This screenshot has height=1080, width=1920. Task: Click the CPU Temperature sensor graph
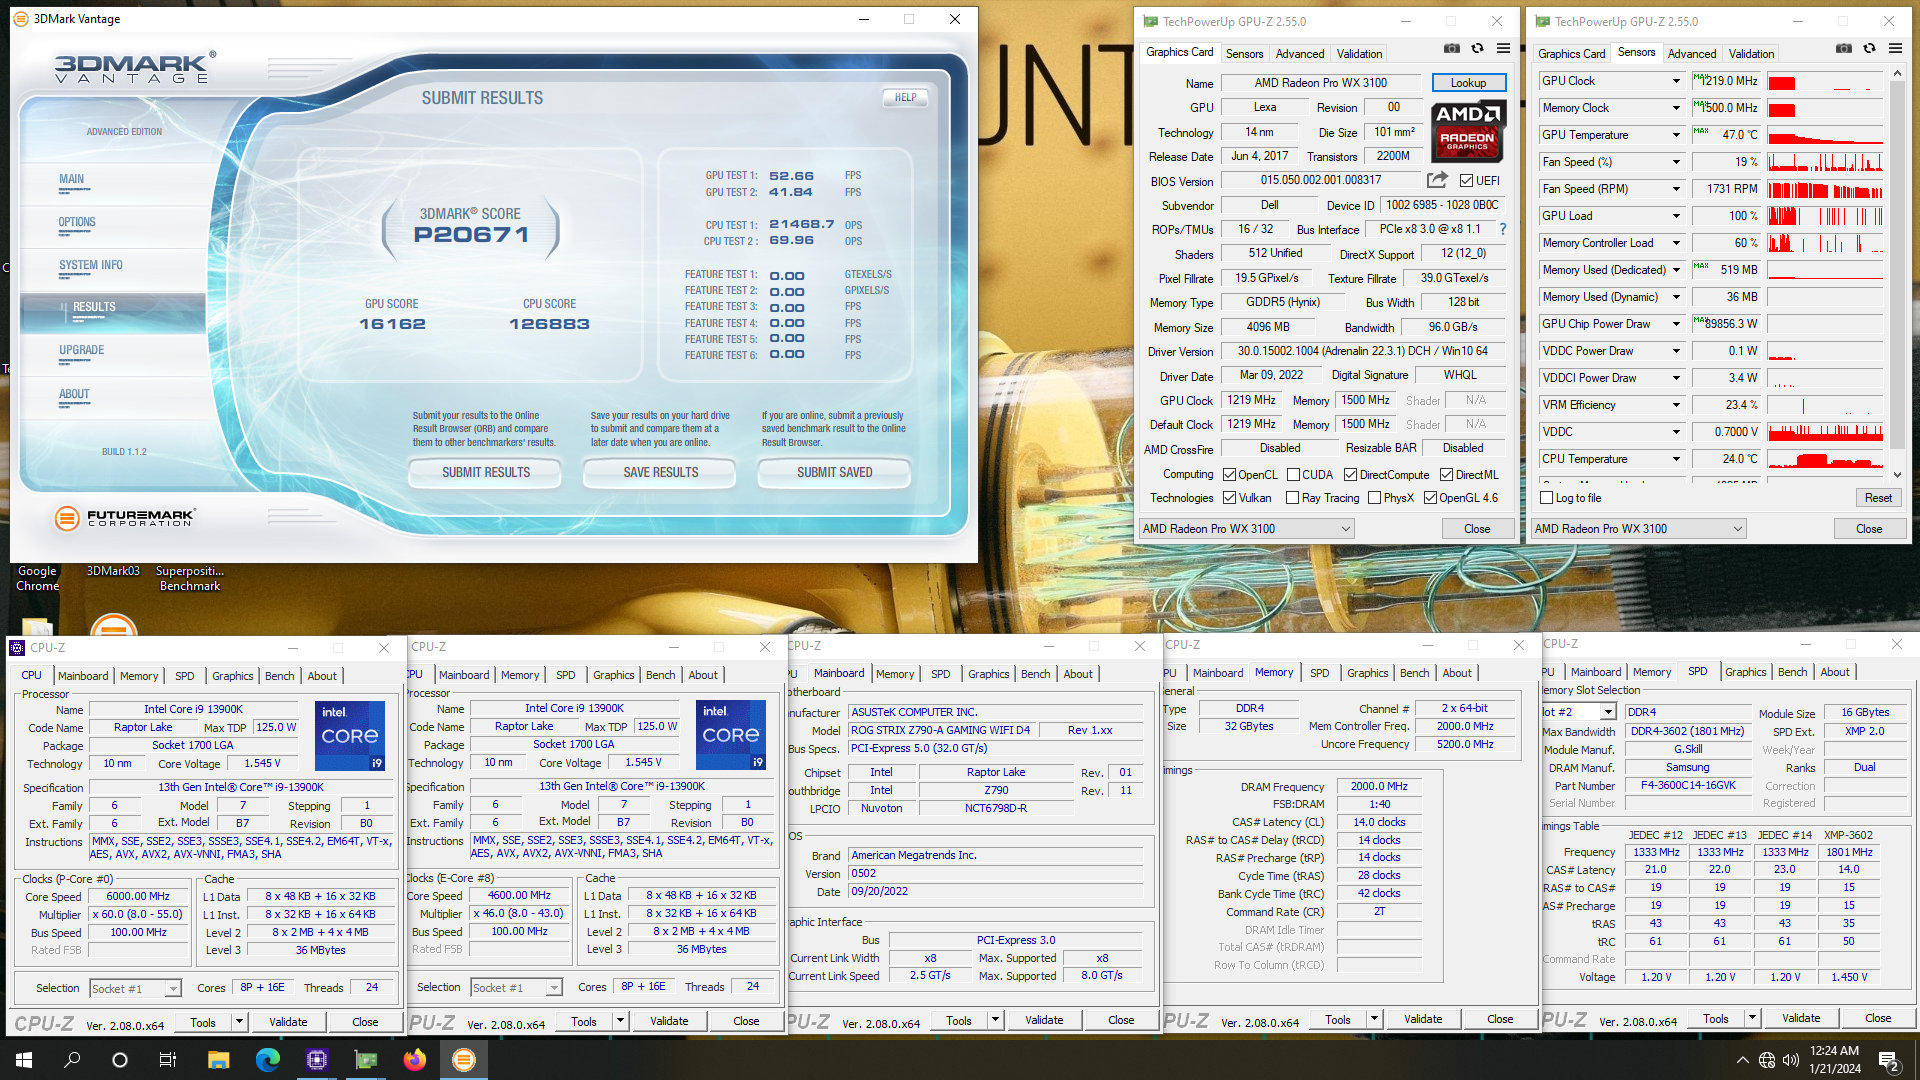pos(1825,459)
